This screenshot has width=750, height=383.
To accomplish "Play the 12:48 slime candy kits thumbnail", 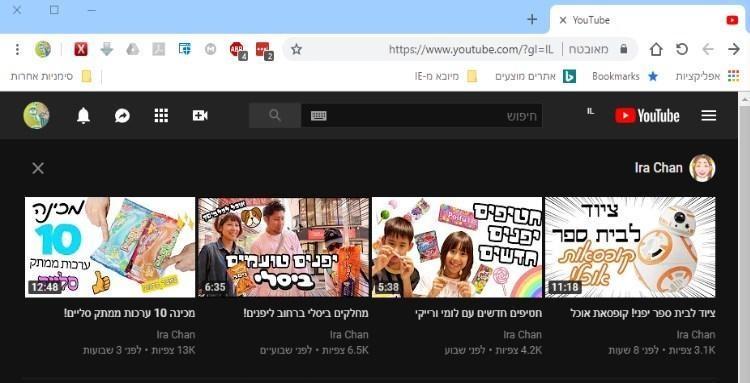I will (x=110, y=247).
